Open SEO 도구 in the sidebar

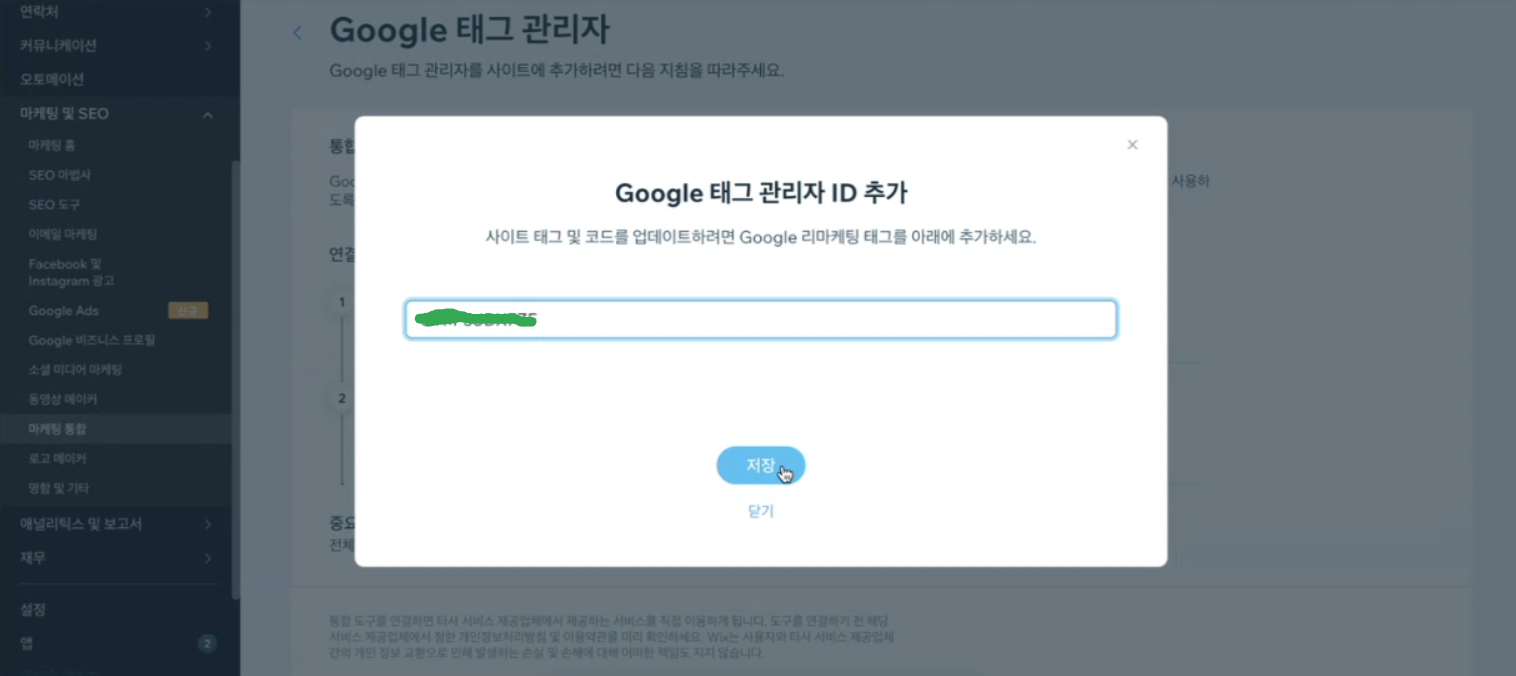point(54,204)
